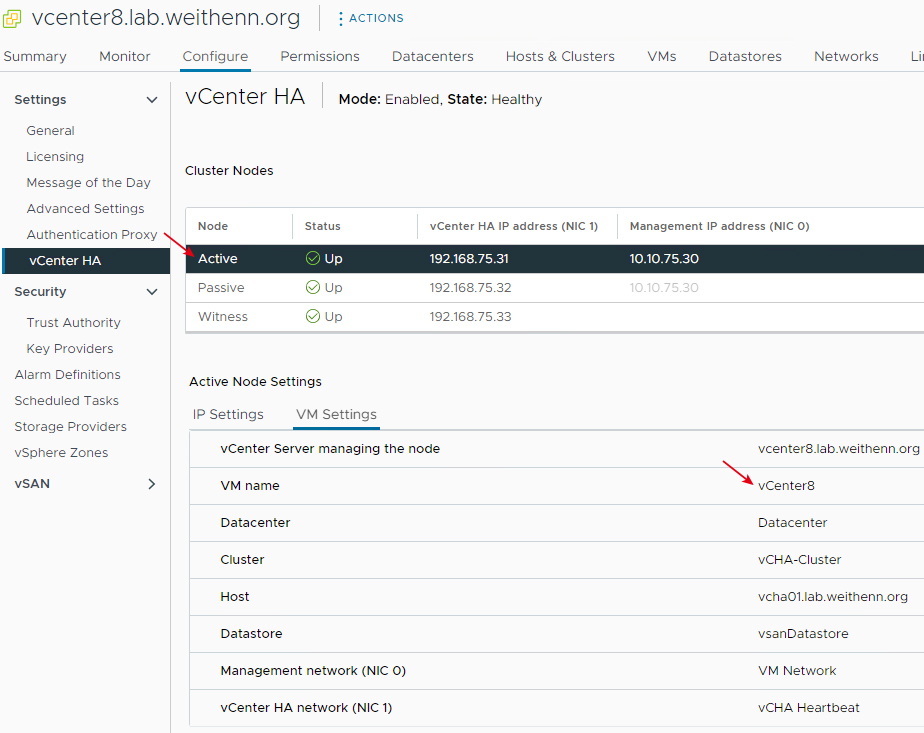
Task: Click the Node column header
Action: (x=213, y=226)
